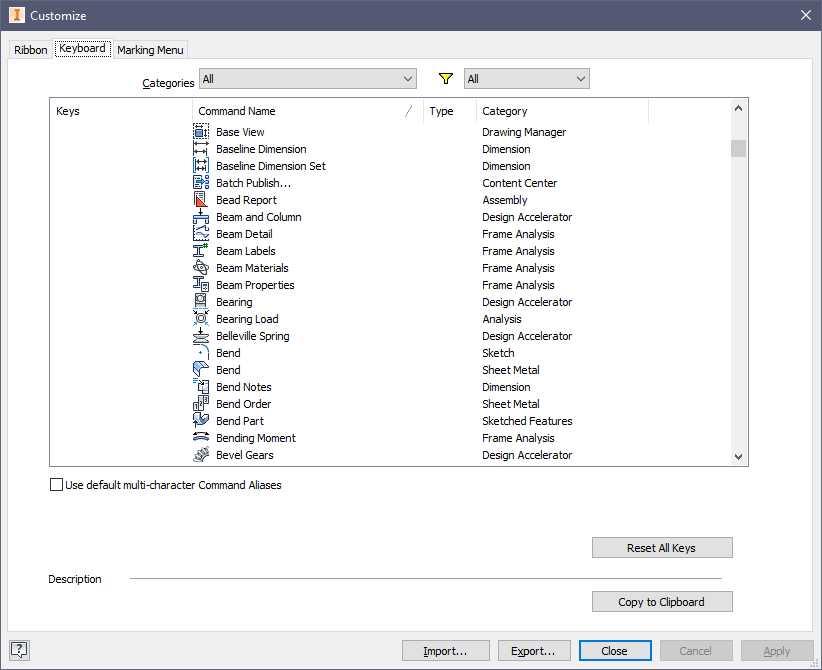Click Keys cell of Beam Labels row
This screenshot has width=822, height=670.
[x=121, y=251]
